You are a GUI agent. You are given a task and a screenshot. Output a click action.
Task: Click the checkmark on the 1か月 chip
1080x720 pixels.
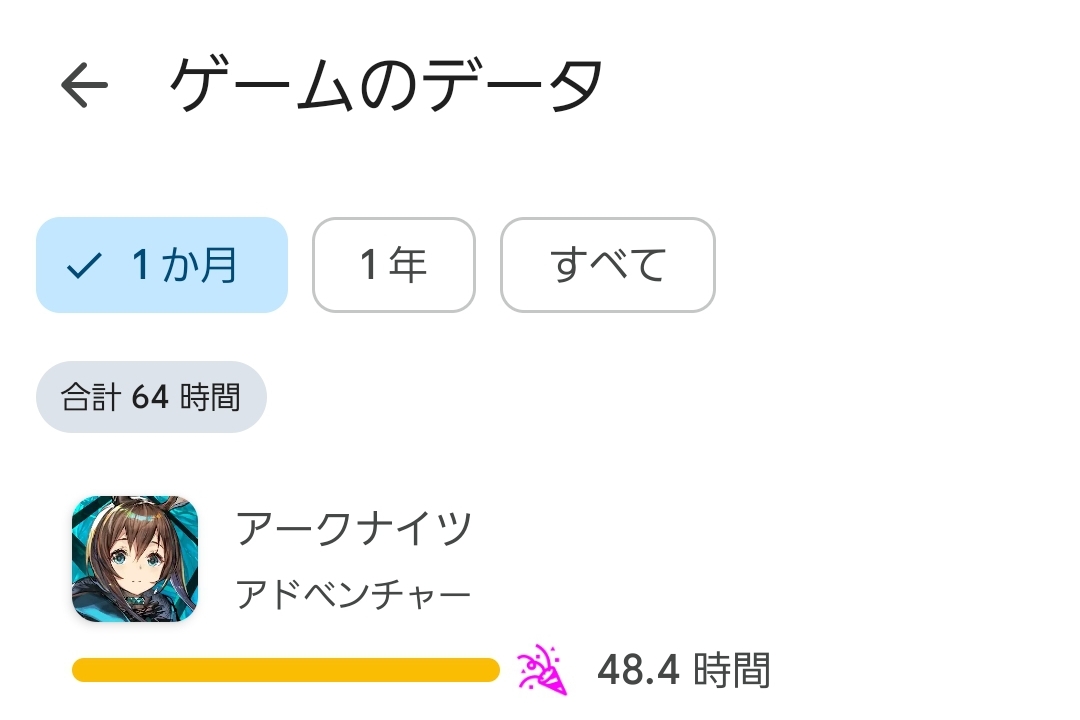click(84, 266)
